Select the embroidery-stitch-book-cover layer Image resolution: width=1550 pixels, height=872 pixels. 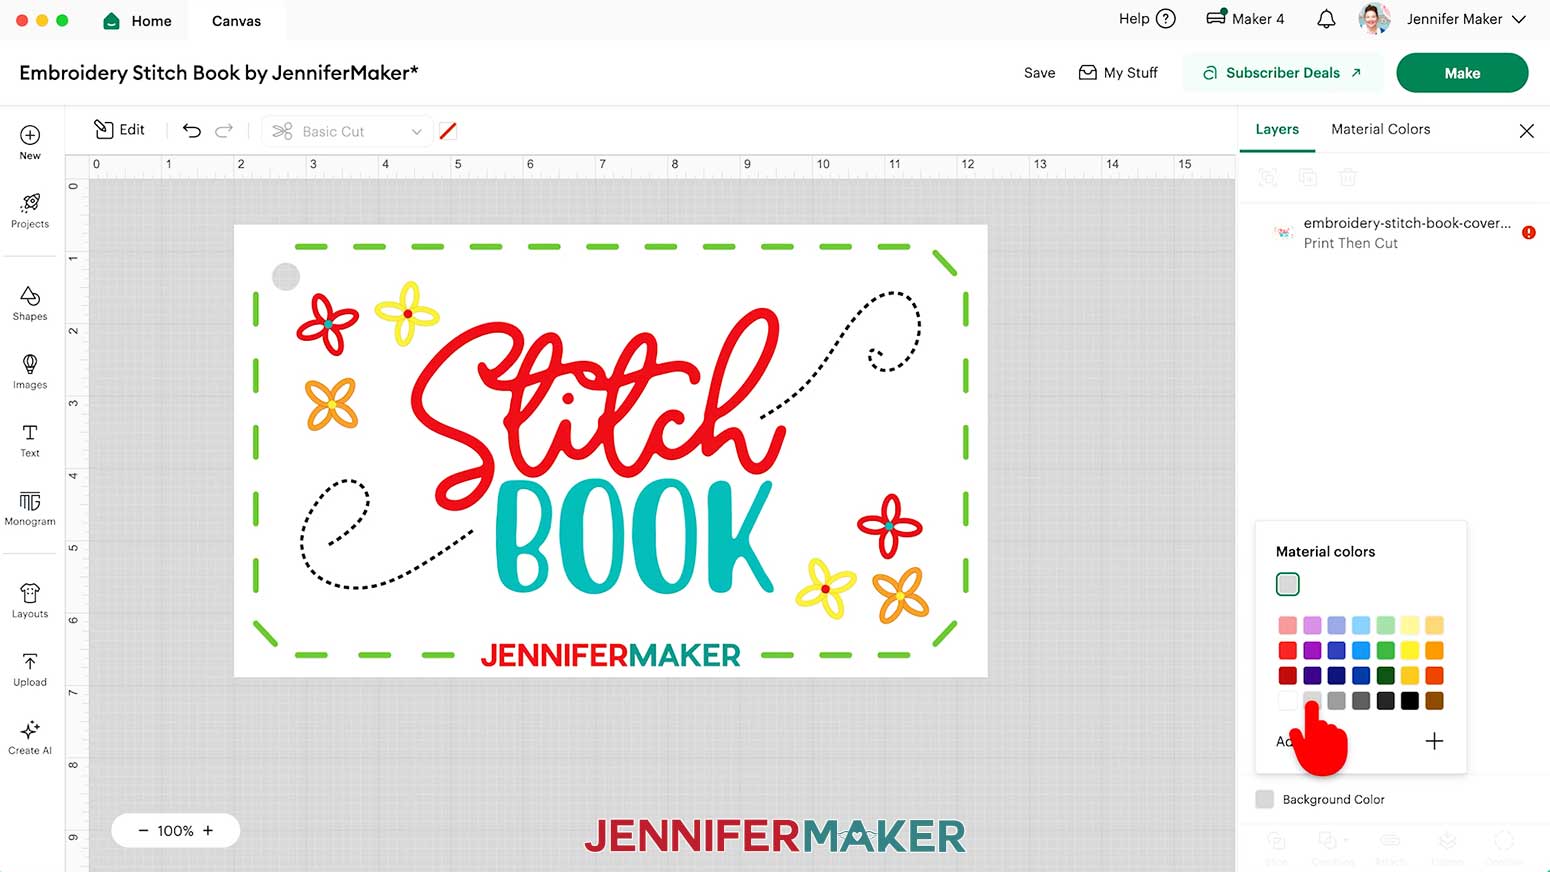coord(1395,232)
